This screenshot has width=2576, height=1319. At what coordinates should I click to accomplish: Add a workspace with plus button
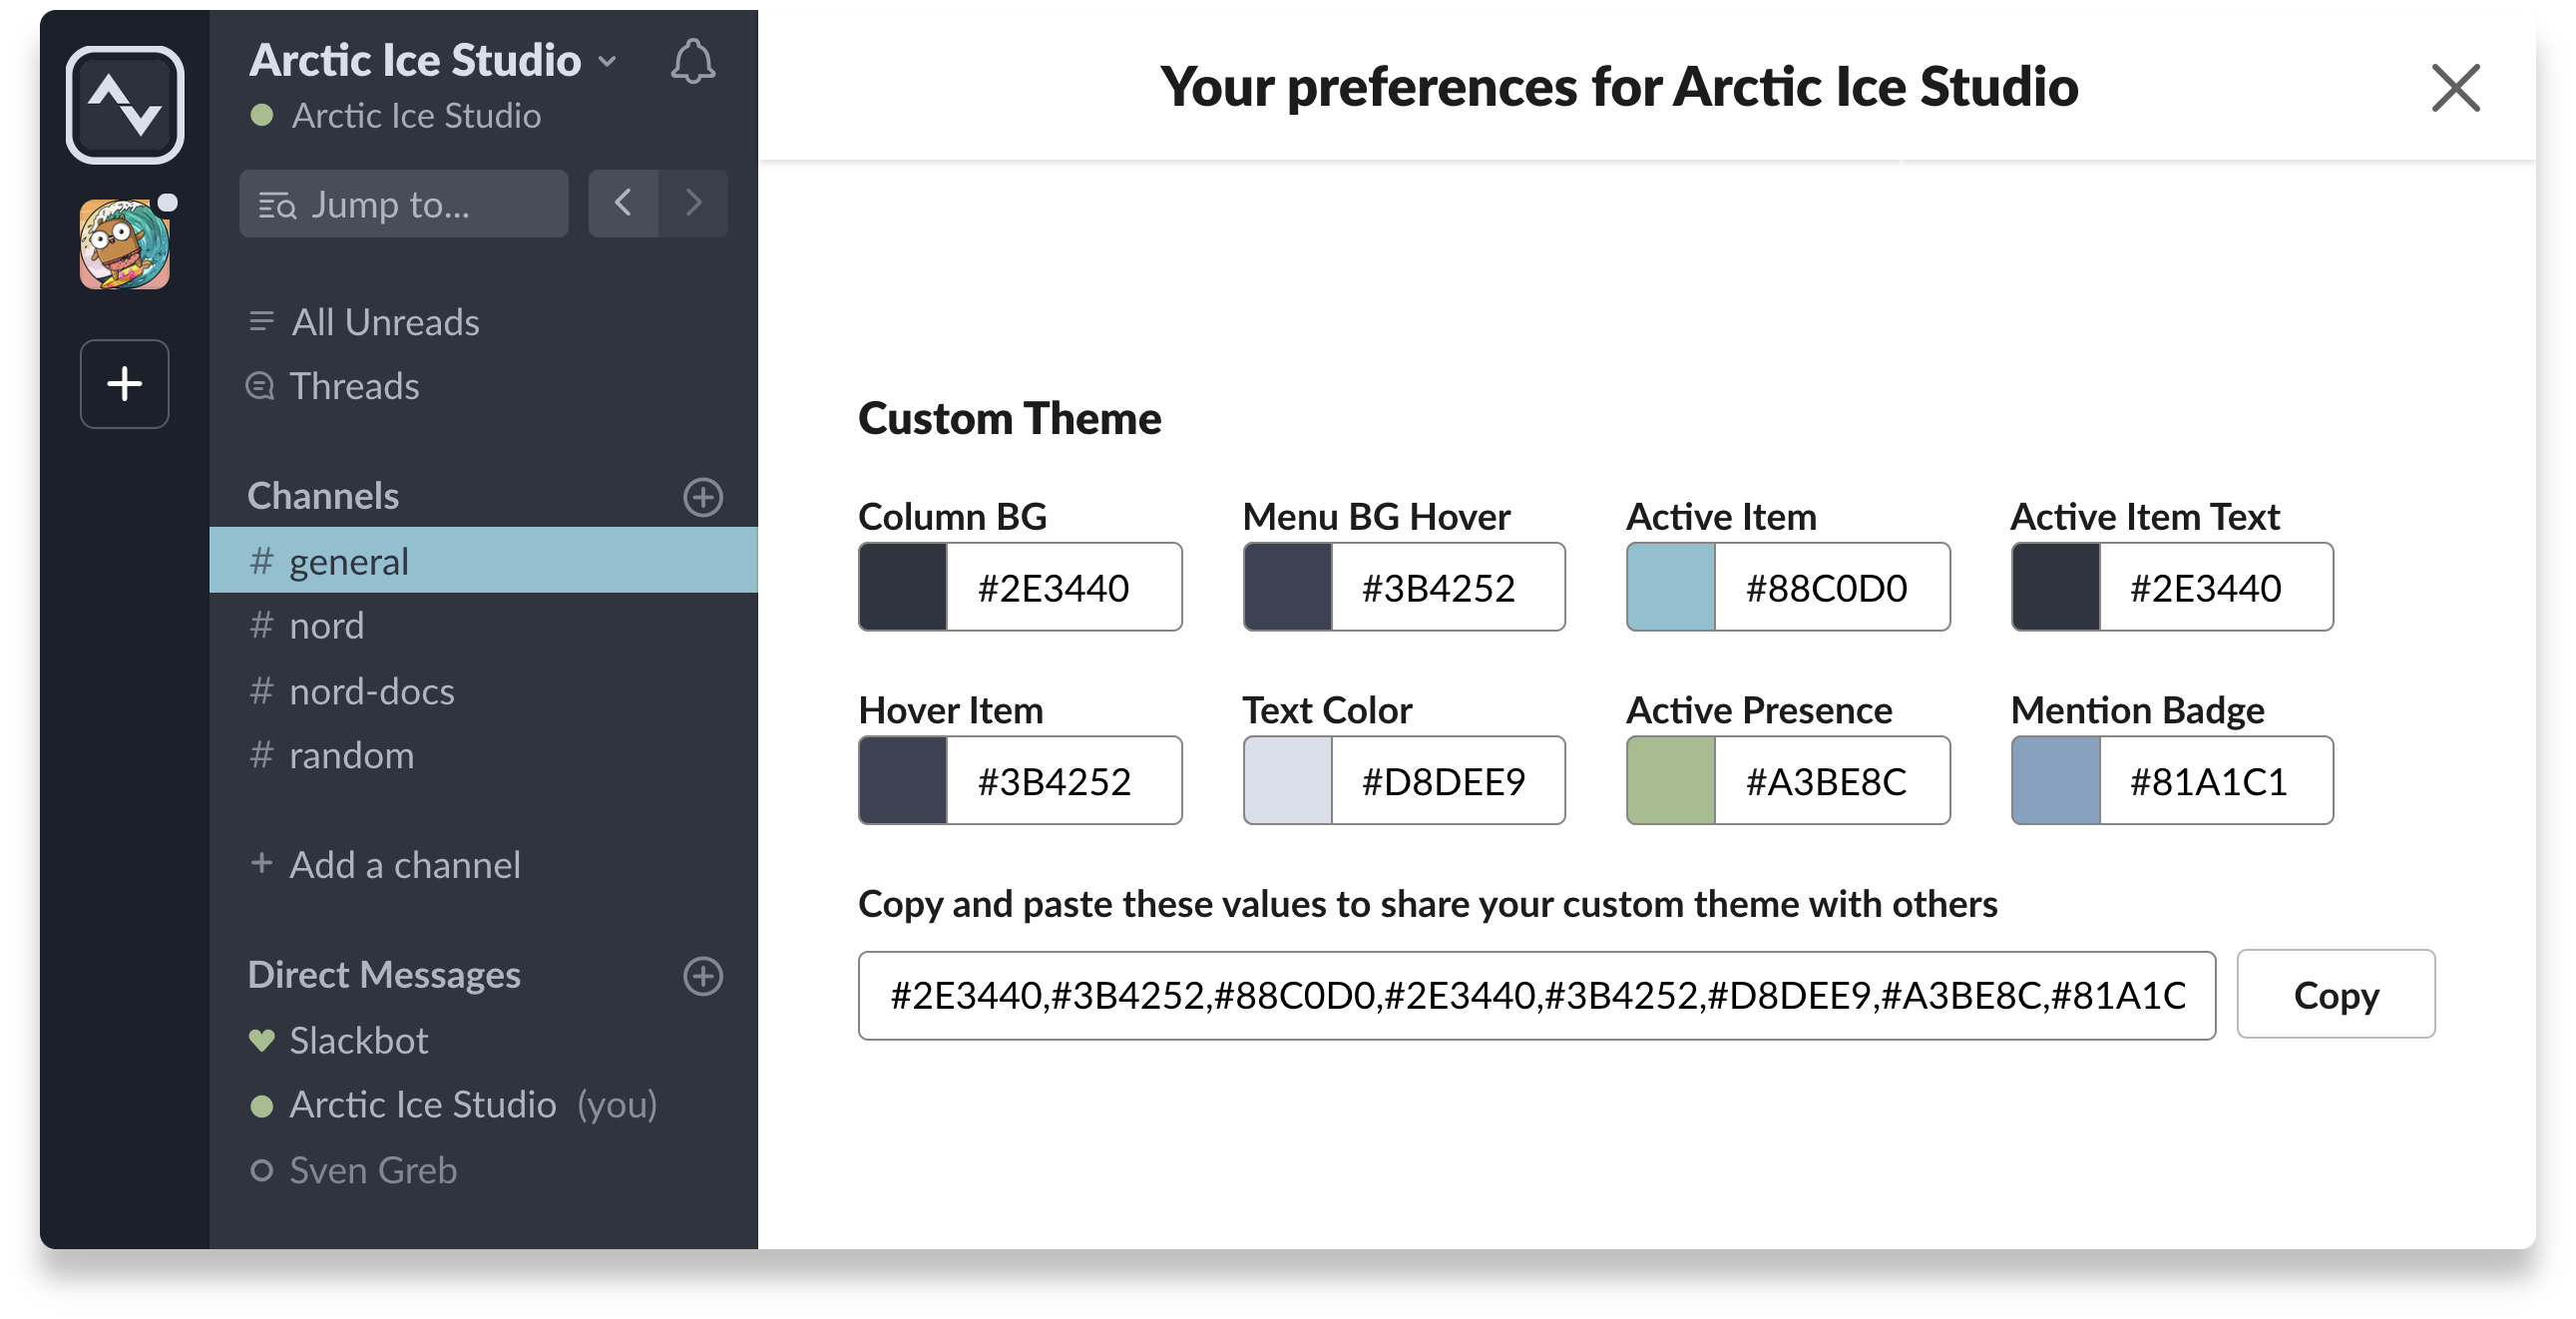(125, 384)
